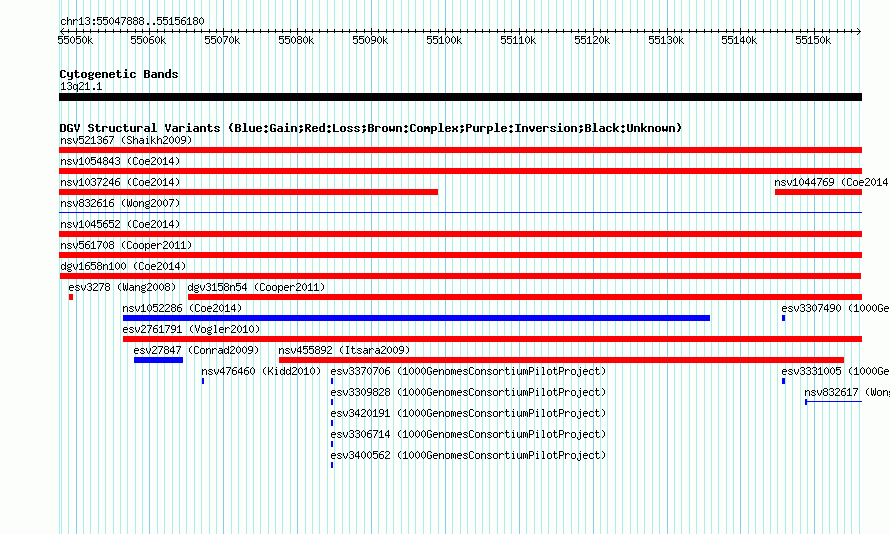
Task: Open variant esv3420191 label
Action: [468, 413]
